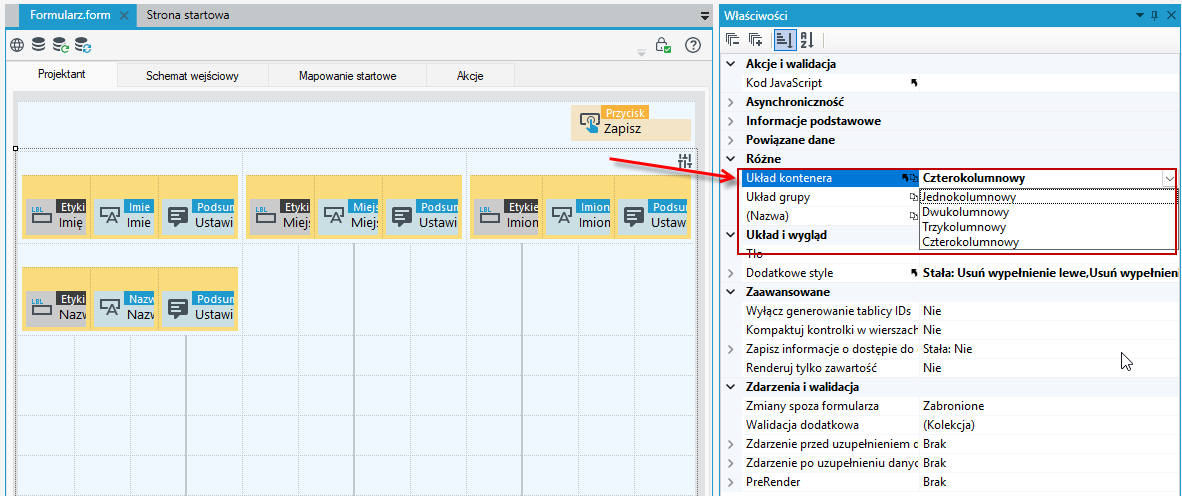The height and width of the screenshot is (496, 1182).
Task: Open the container settings sliders icon
Action: (x=684, y=161)
